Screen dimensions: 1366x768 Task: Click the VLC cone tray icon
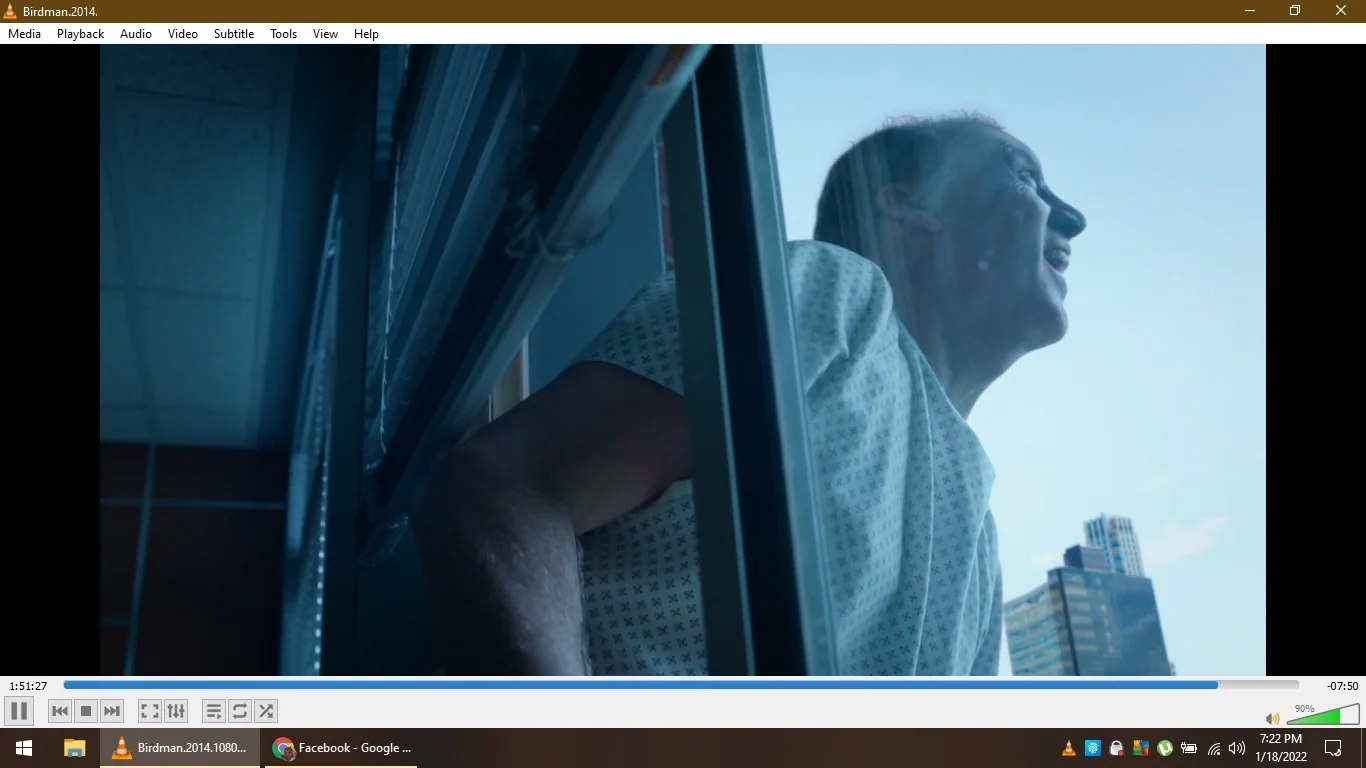click(1069, 748)
